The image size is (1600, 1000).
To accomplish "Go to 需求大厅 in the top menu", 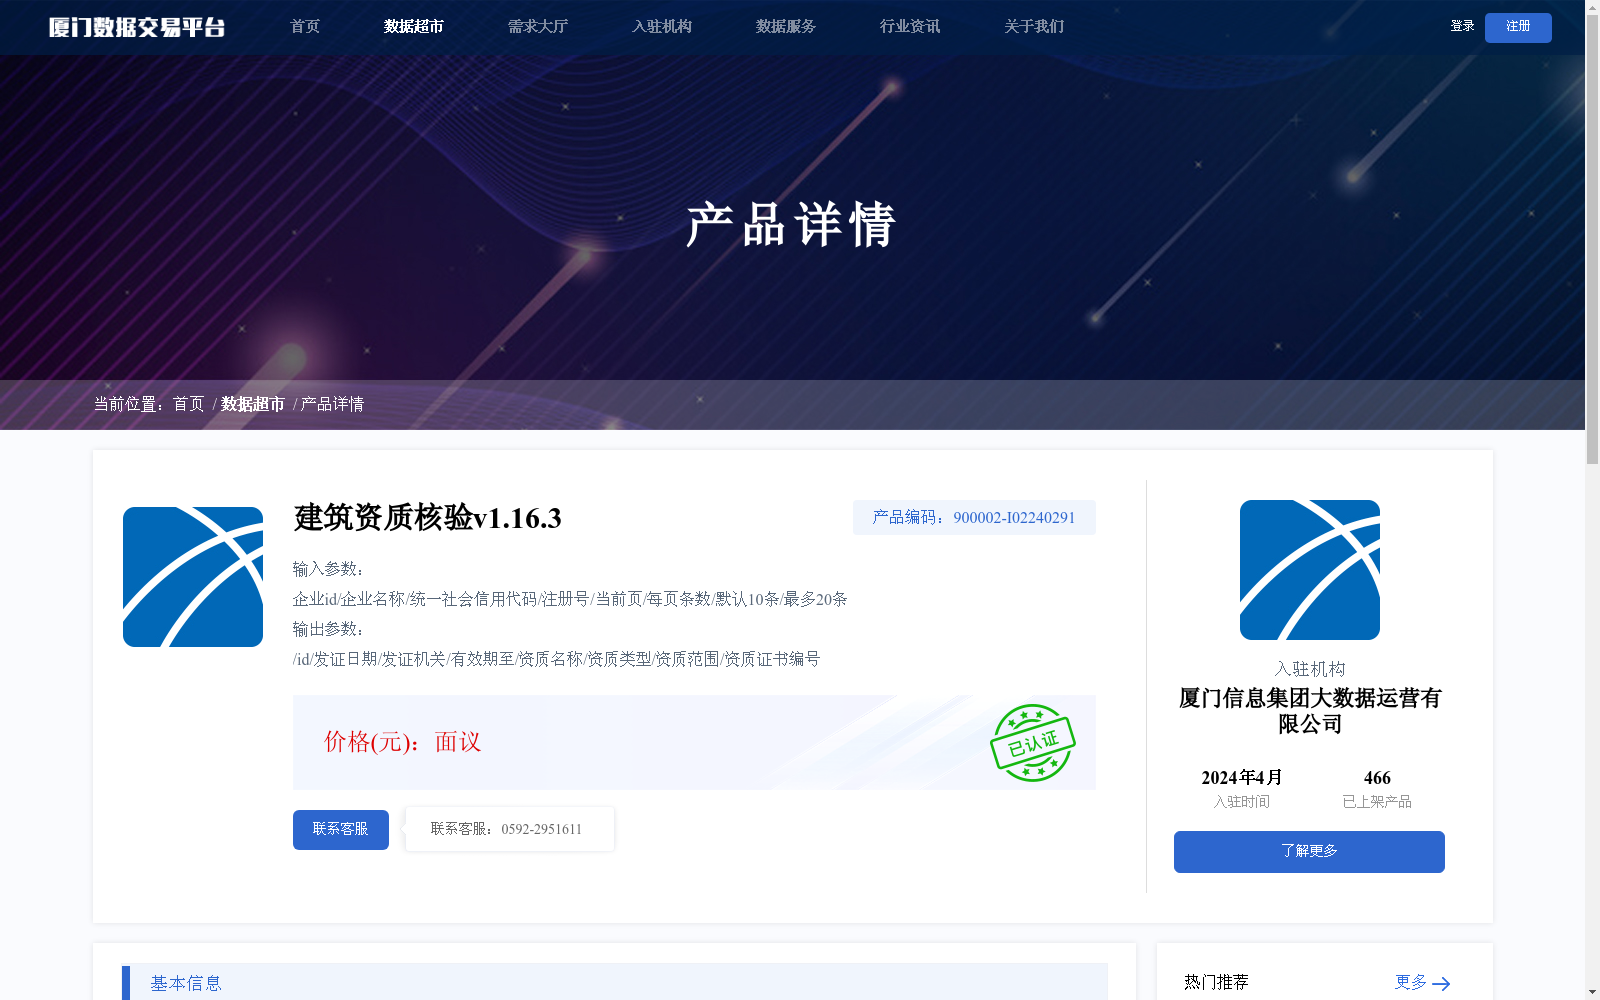I will tap(538, 27).
